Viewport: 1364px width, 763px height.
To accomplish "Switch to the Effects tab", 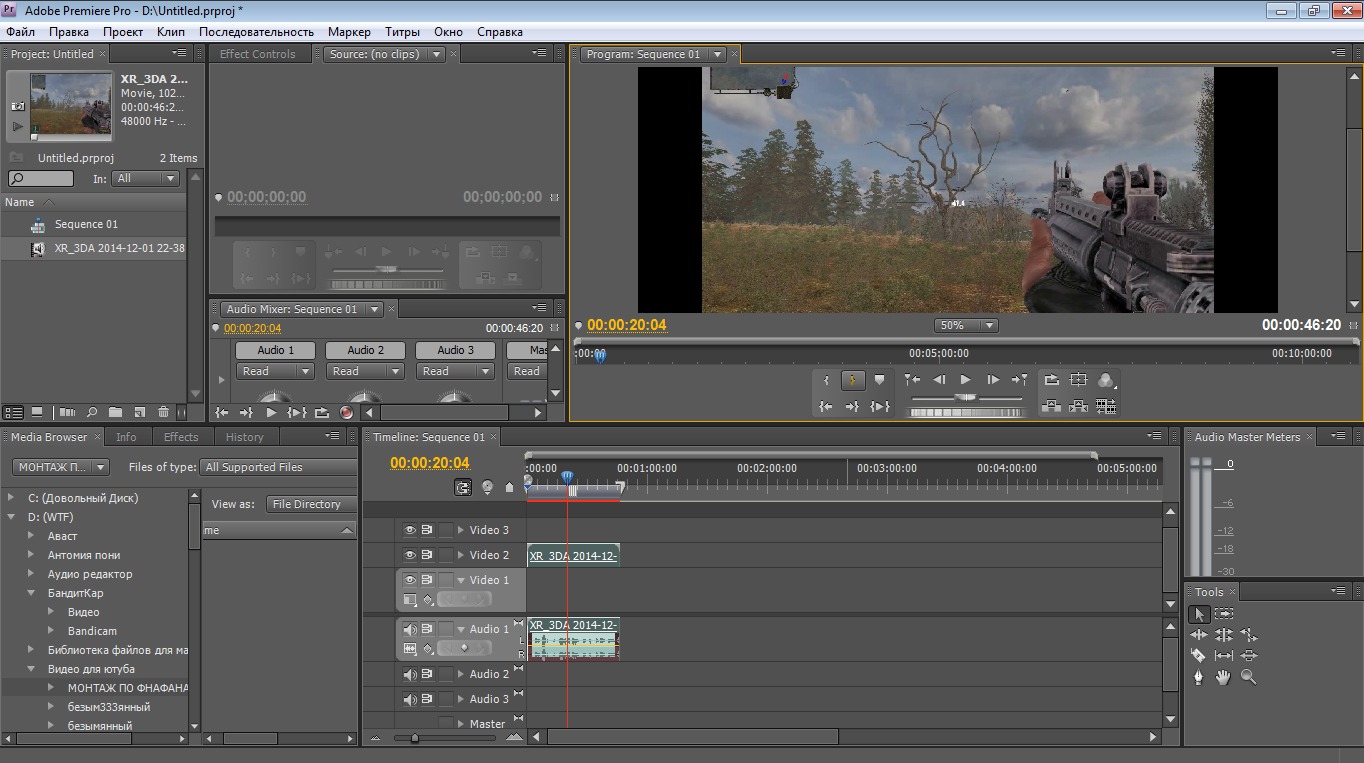I will click(x=181, y=437).
